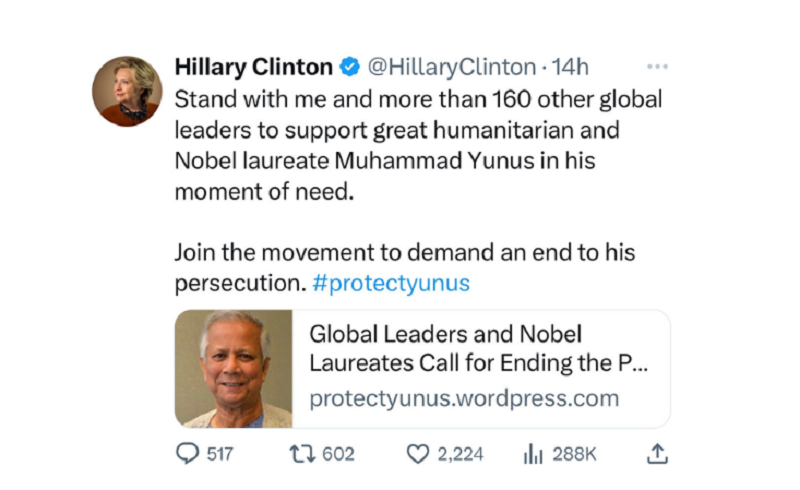Viewport: 800px width, 490px height.
Task: Click the Hillary Clinton display name
Action: tap(253, 67)
